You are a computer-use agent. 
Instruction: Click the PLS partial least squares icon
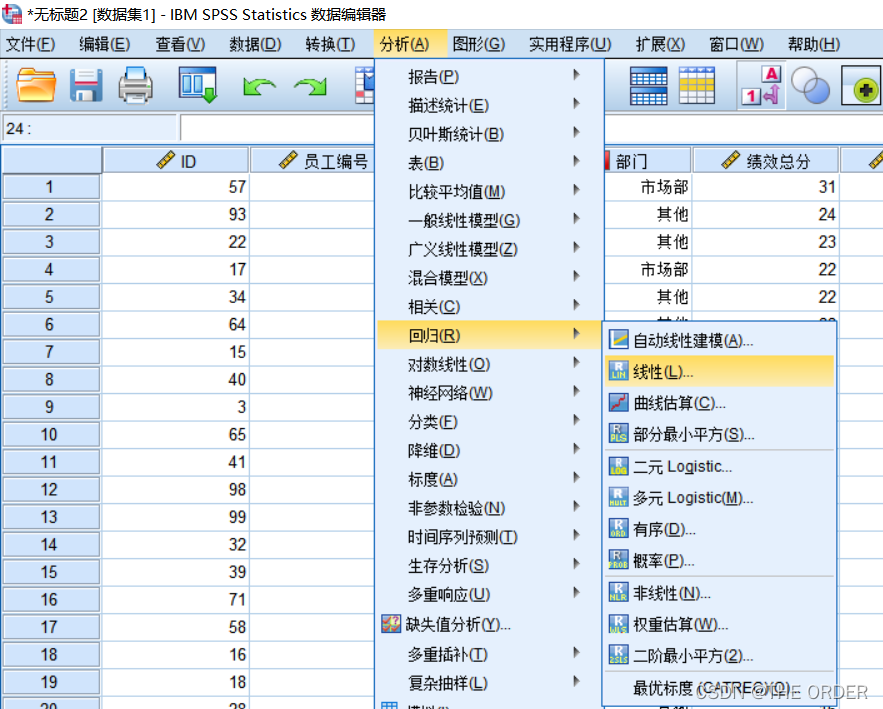(x=618, y=434)
